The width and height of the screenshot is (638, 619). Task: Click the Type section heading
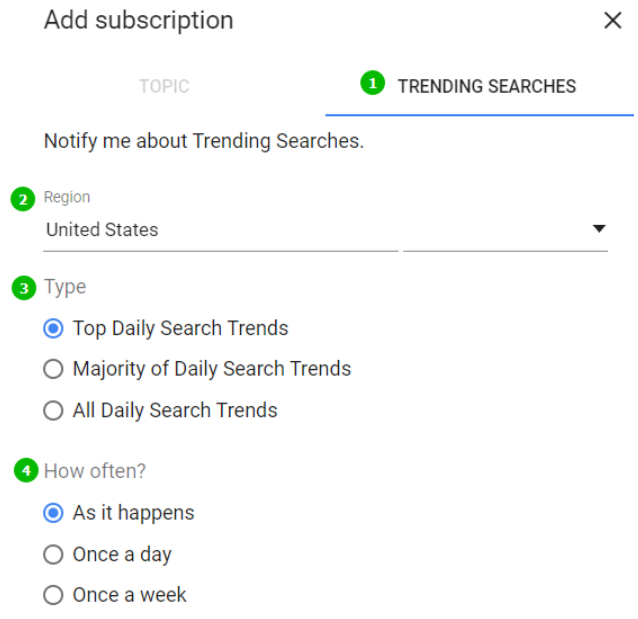(x=65, y=287)
